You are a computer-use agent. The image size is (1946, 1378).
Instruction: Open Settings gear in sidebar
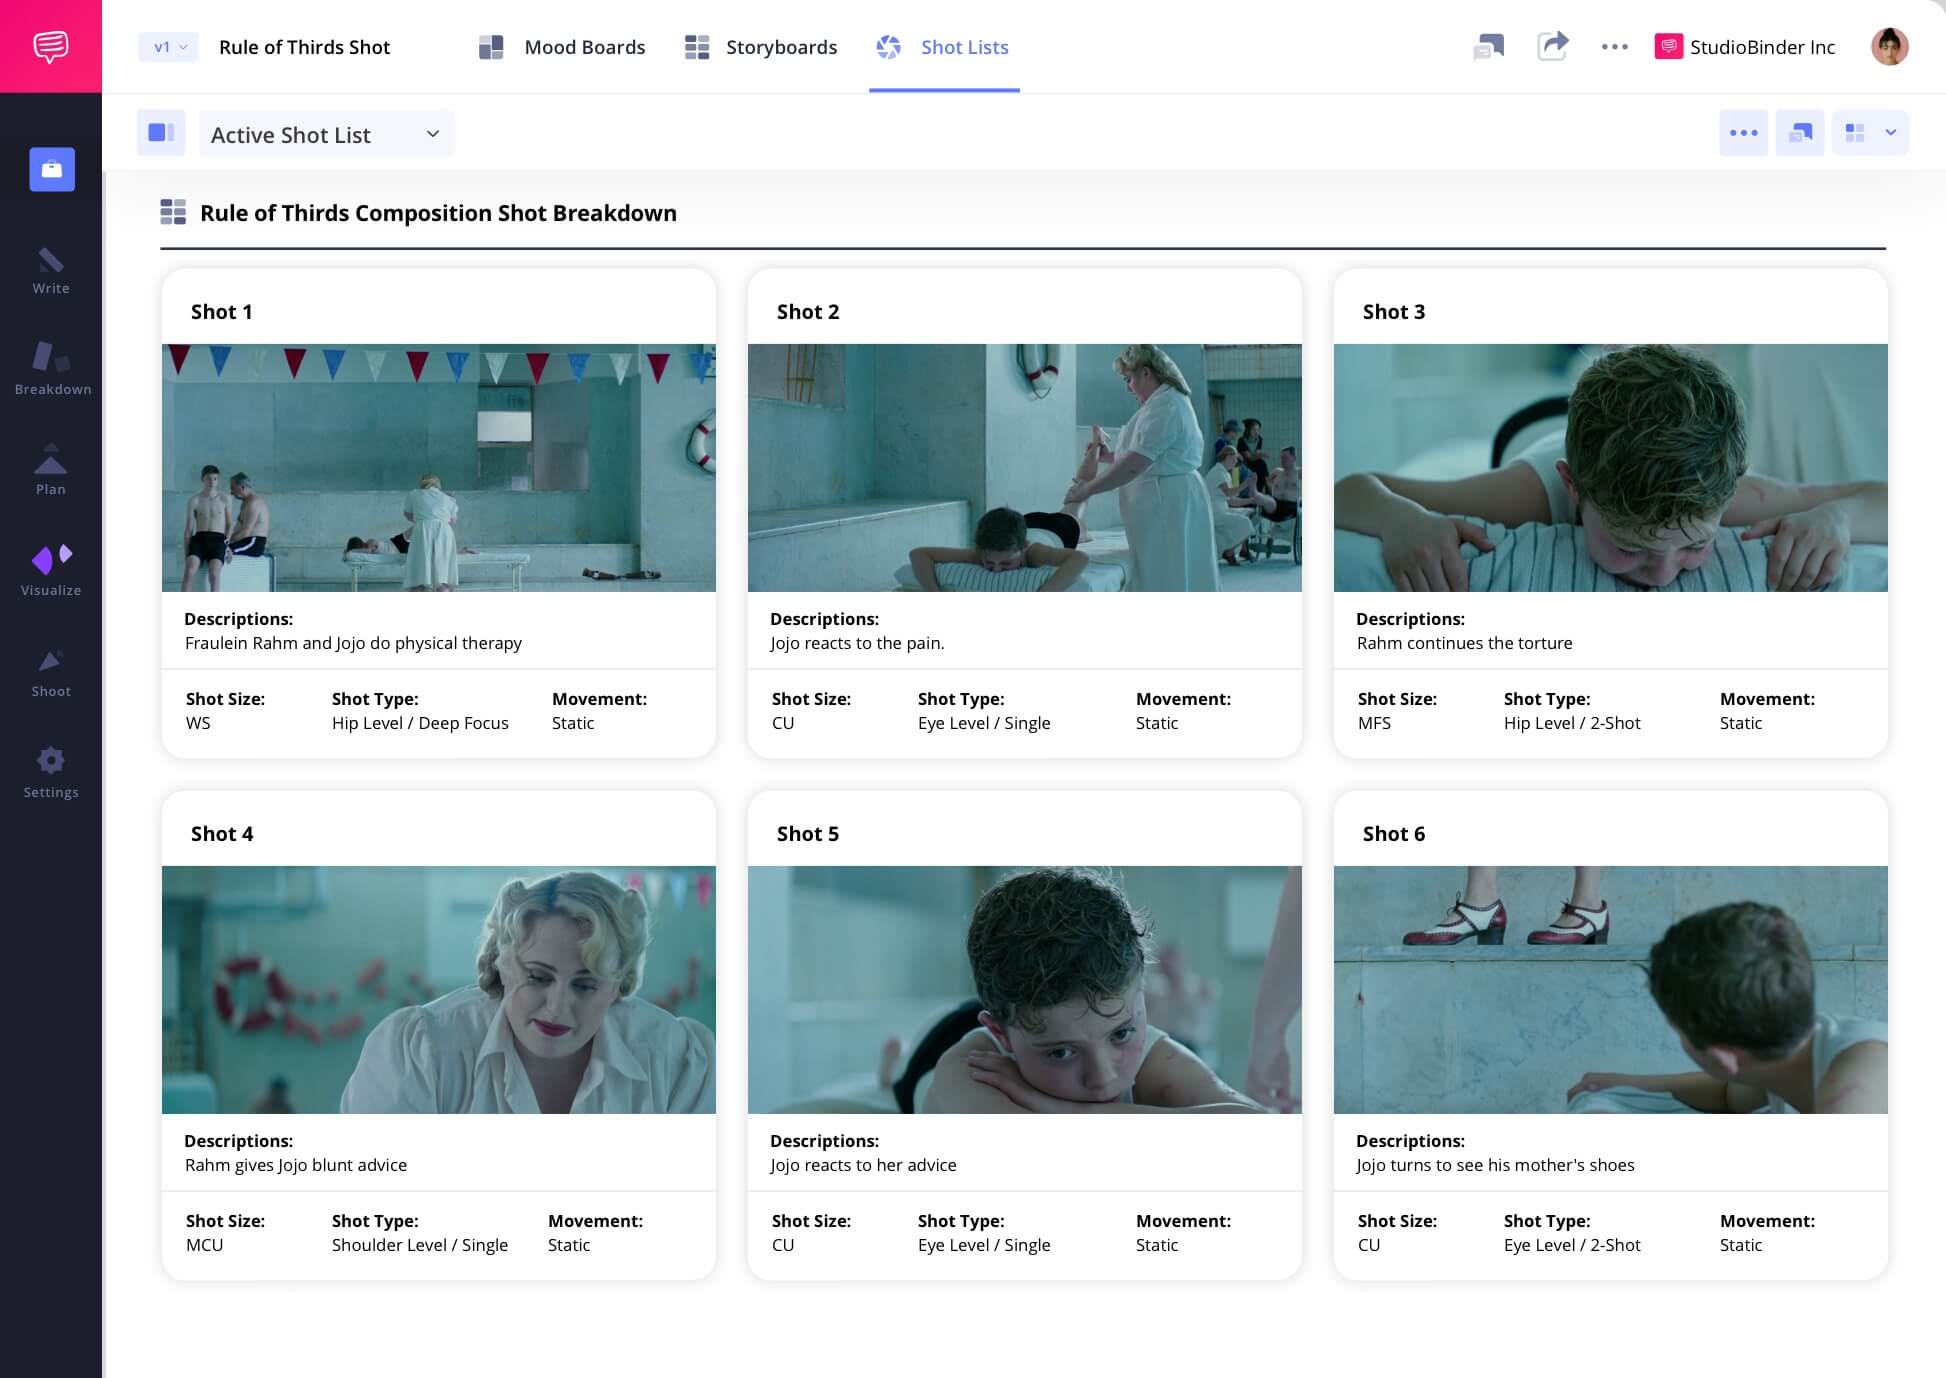point(51,773)
